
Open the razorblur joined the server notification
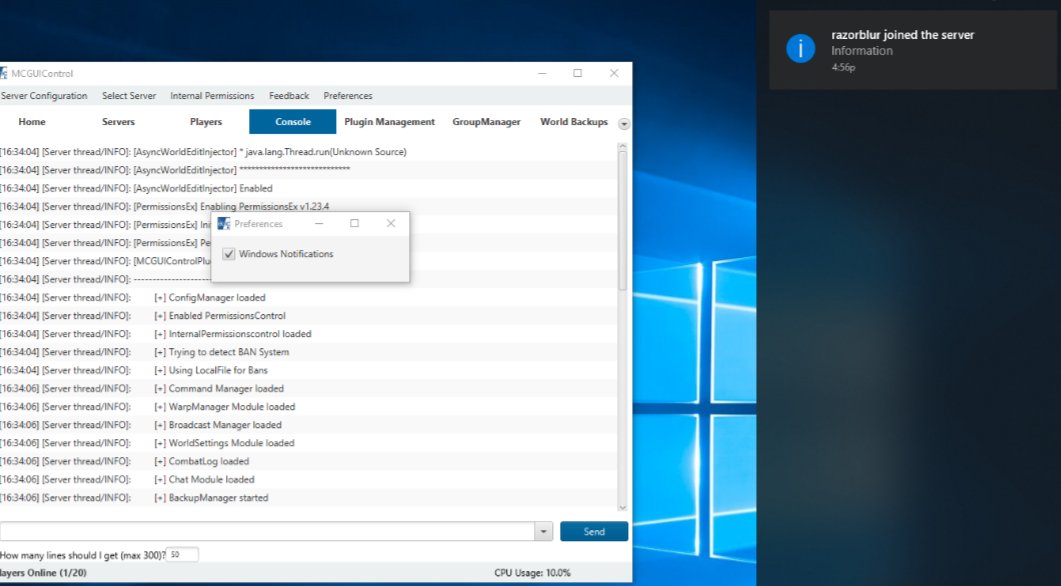click(902, 50)
